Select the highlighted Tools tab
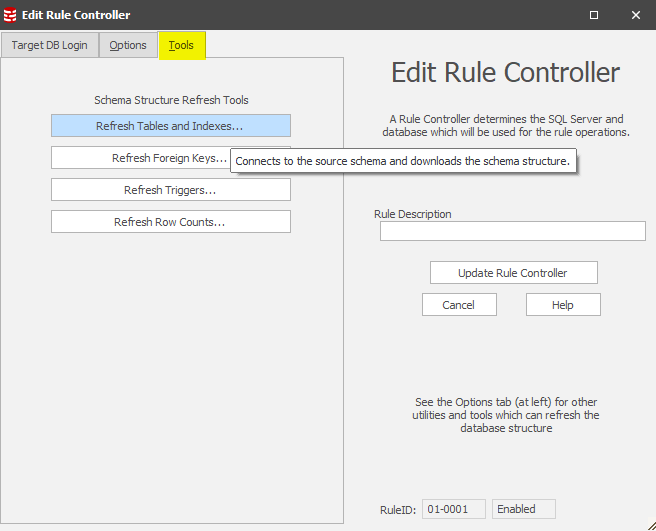 click(182, 45)
